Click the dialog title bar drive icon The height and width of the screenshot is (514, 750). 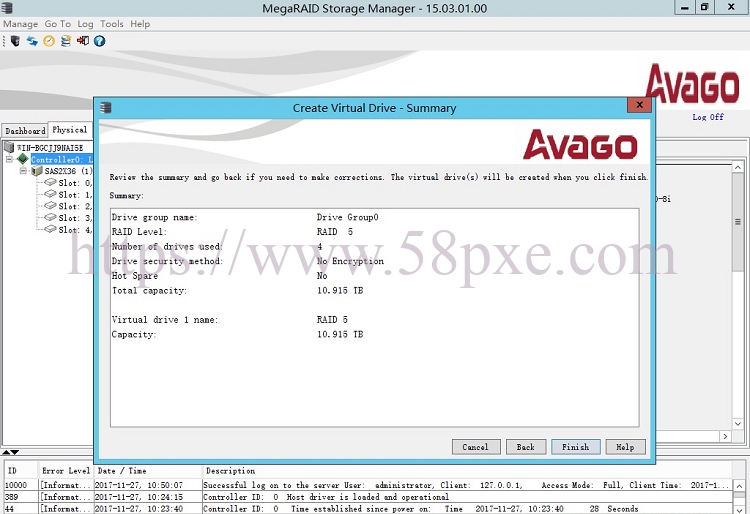tap(106, 108)
